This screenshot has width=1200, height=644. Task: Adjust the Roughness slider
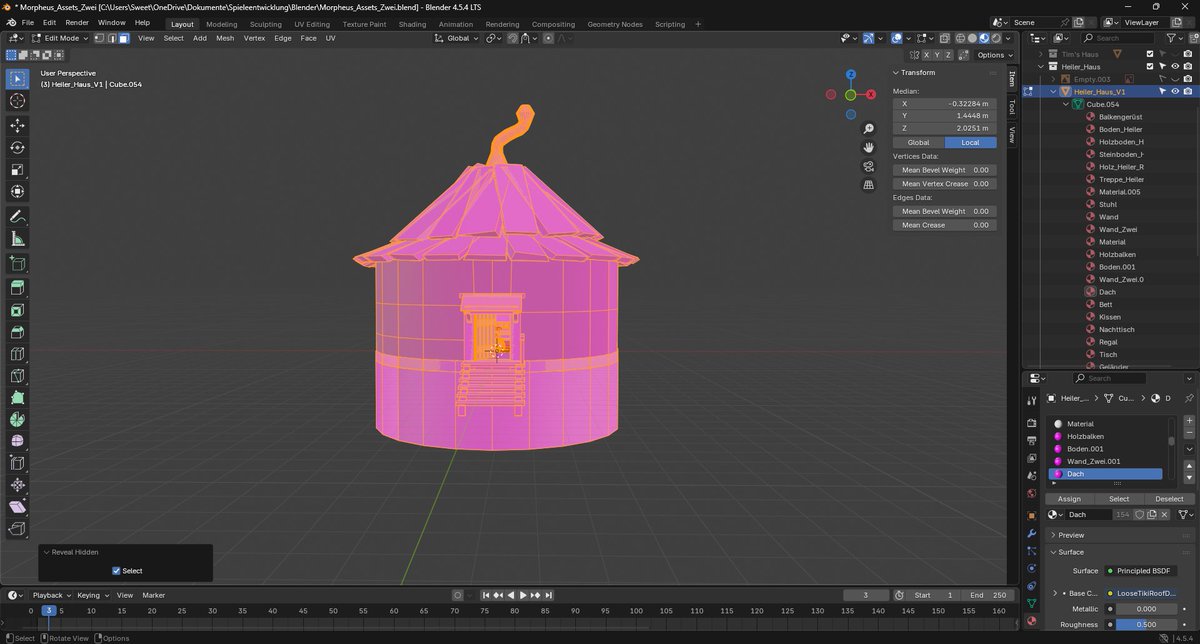point(1146,625)
